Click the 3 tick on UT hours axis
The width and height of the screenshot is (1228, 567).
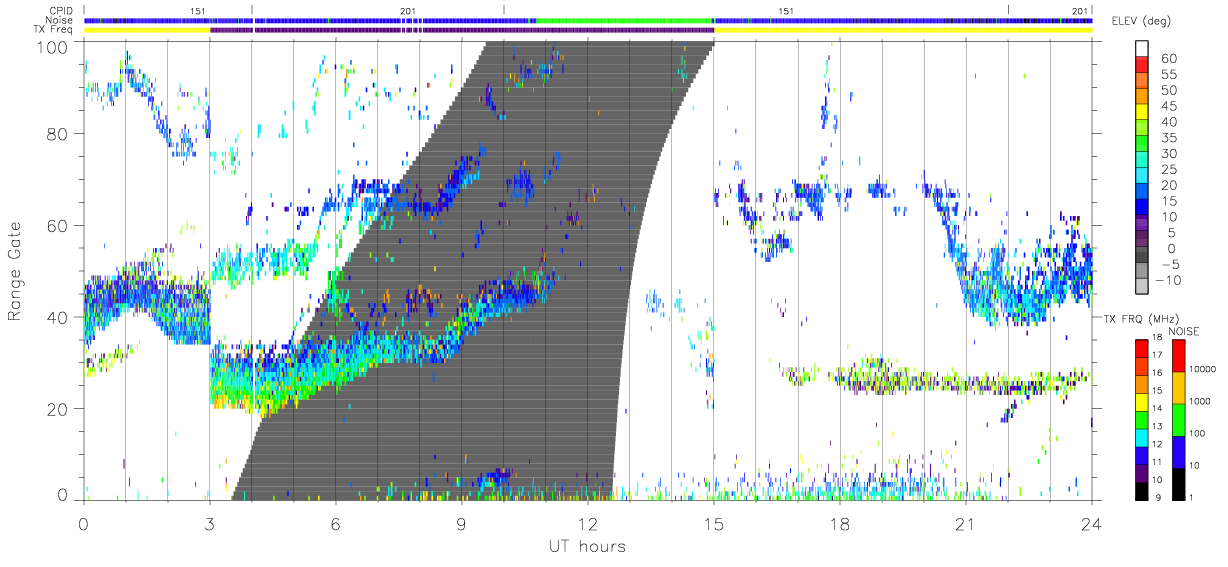(210, 523)
